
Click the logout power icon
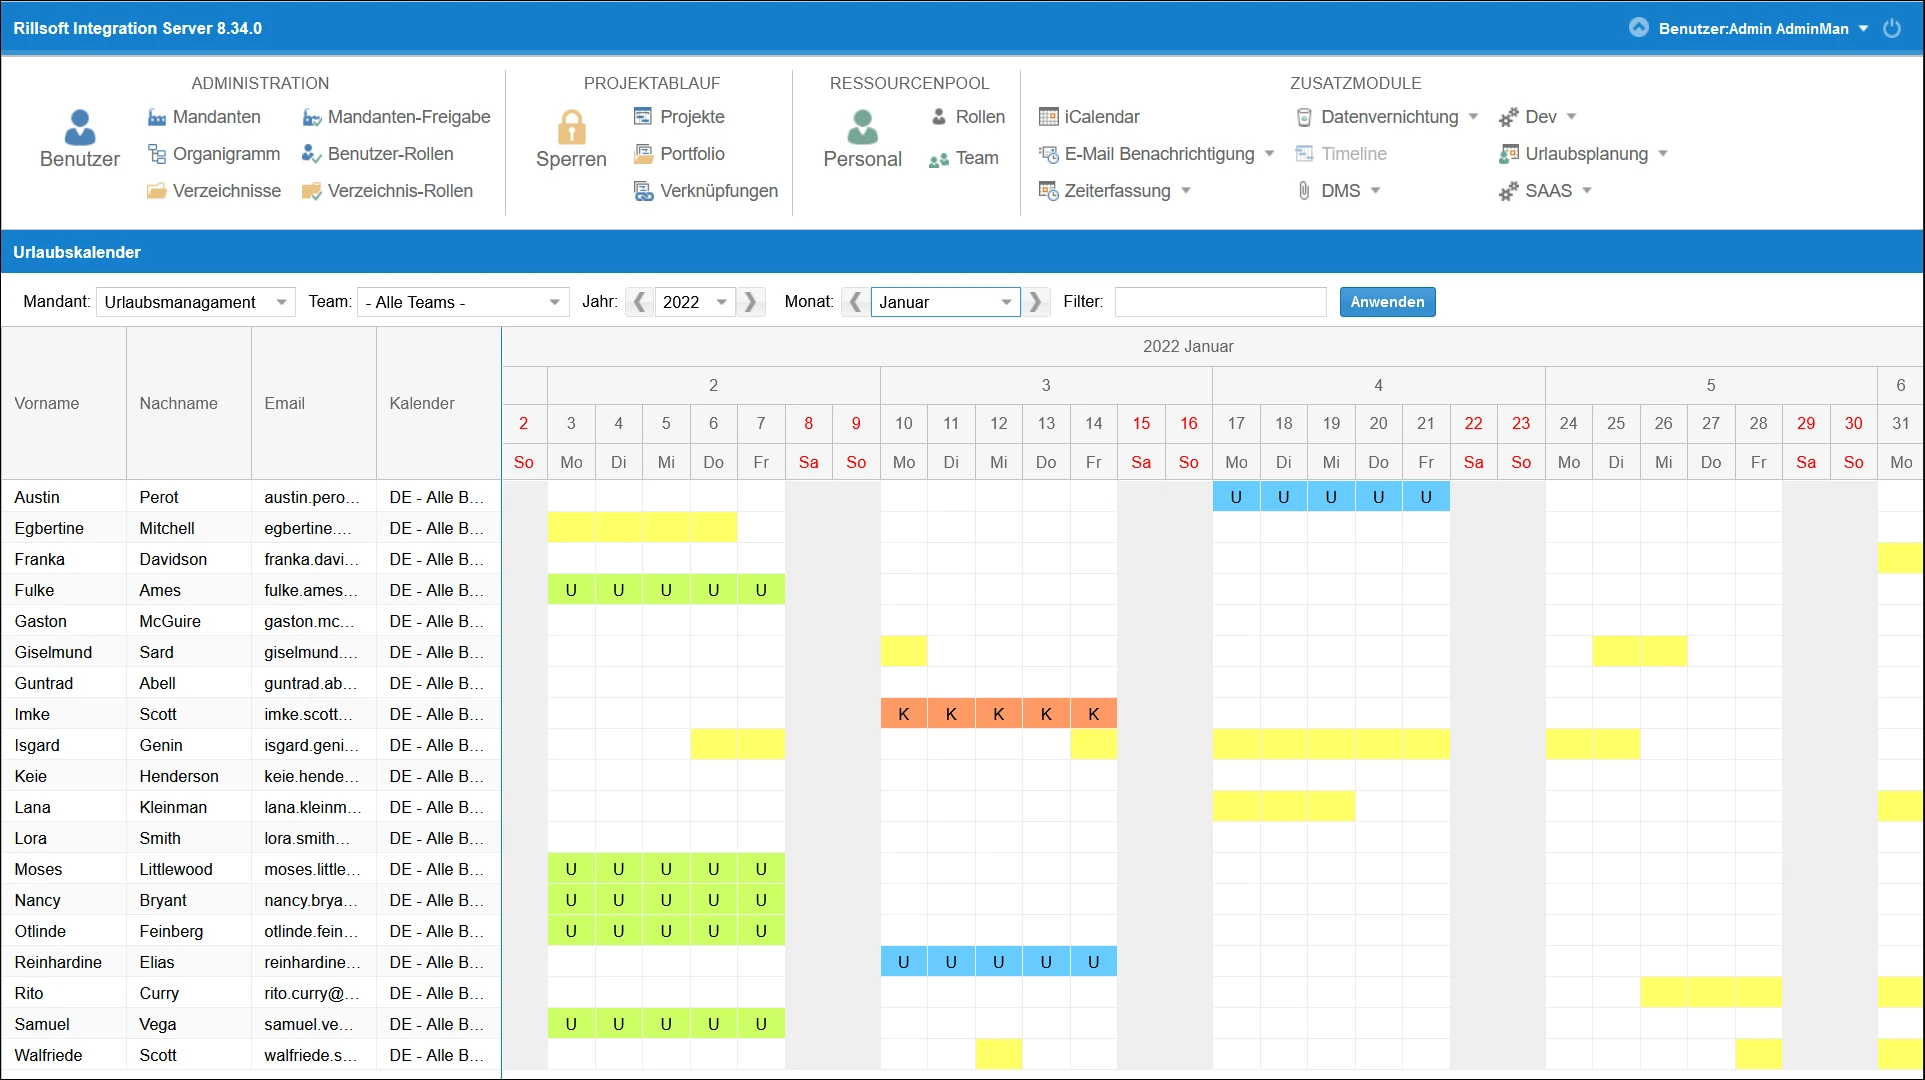(1892, 28)
